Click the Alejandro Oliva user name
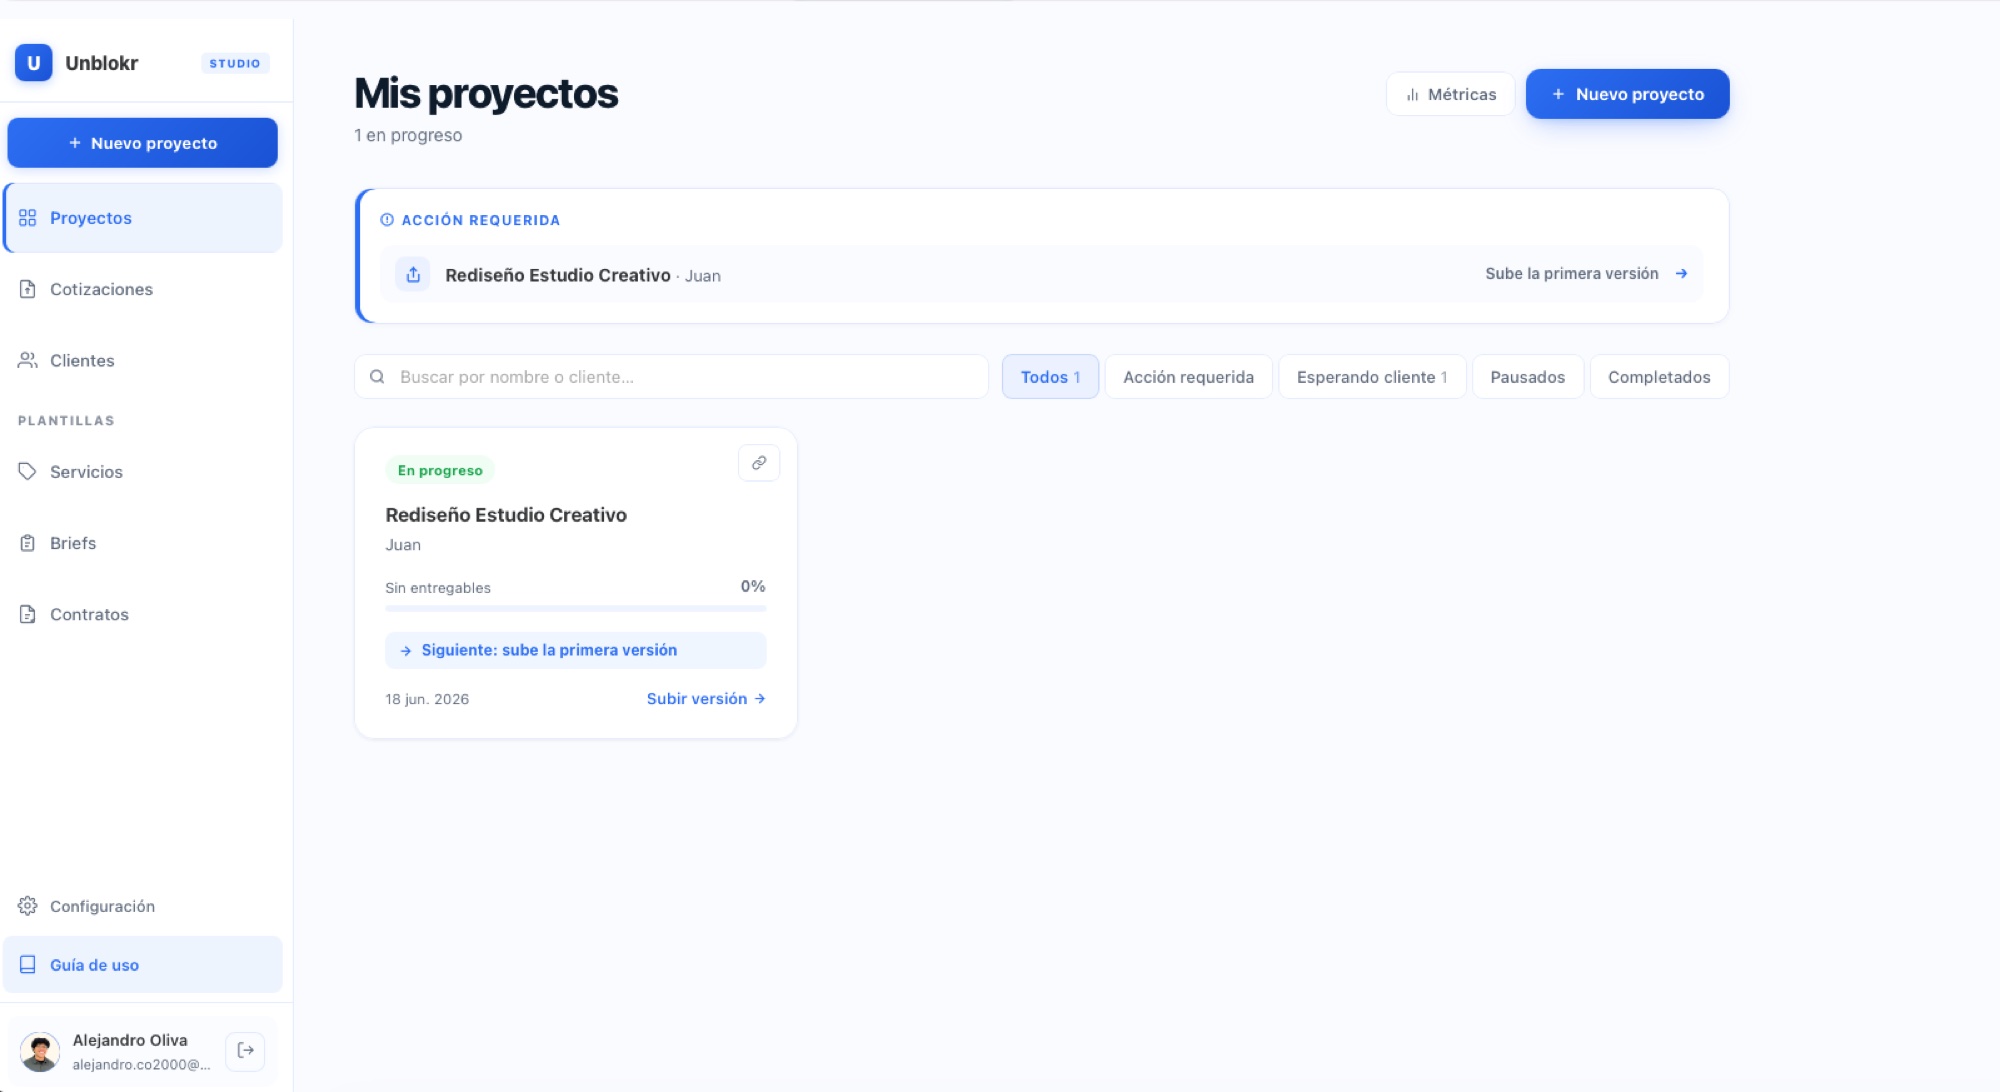Screen dimensions: 2000x1092 click(x=130, y=1040)
